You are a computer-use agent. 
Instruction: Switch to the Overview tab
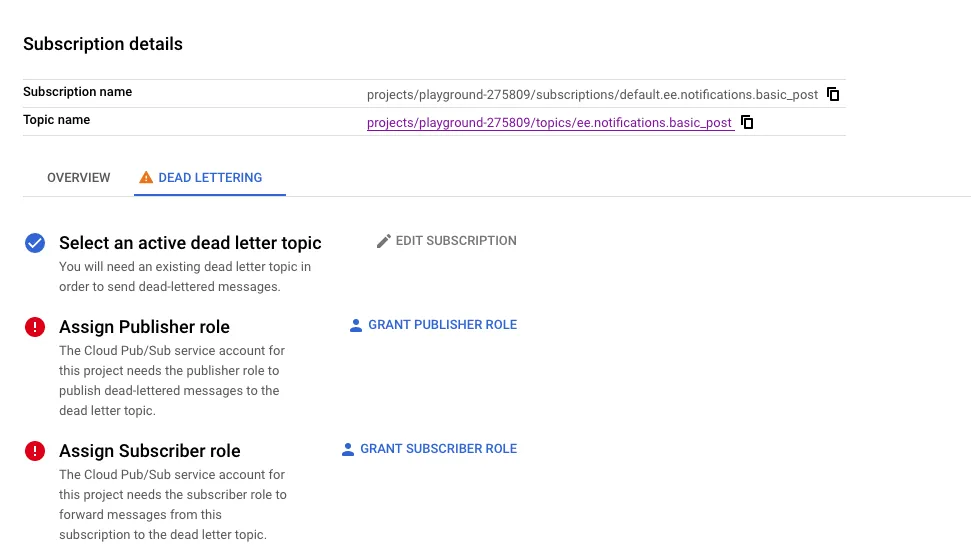tap(79, 178)
